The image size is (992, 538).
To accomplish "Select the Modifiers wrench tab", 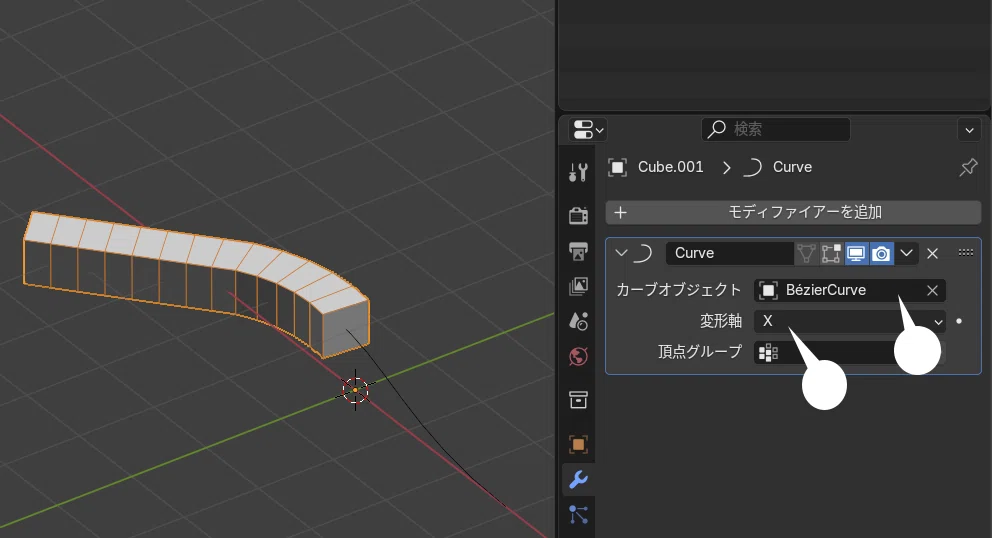I will coord(578,480).
